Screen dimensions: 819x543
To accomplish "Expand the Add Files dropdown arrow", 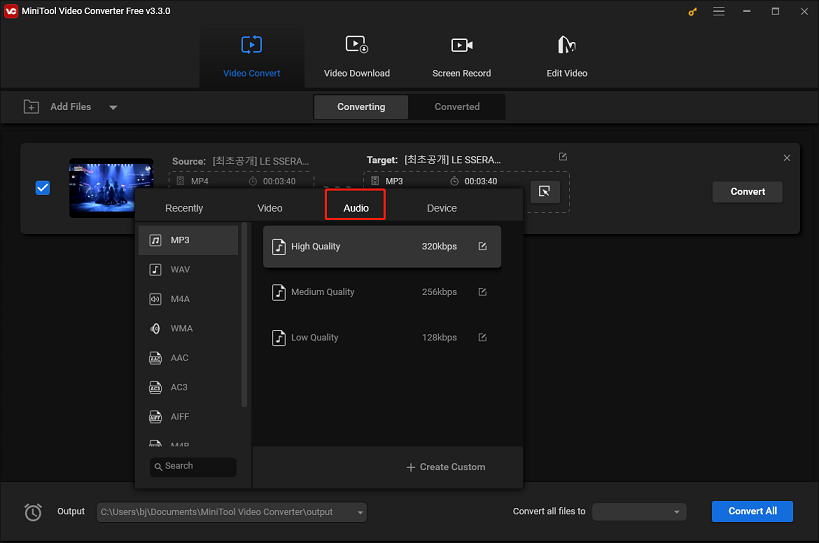I will coord(113,108).
